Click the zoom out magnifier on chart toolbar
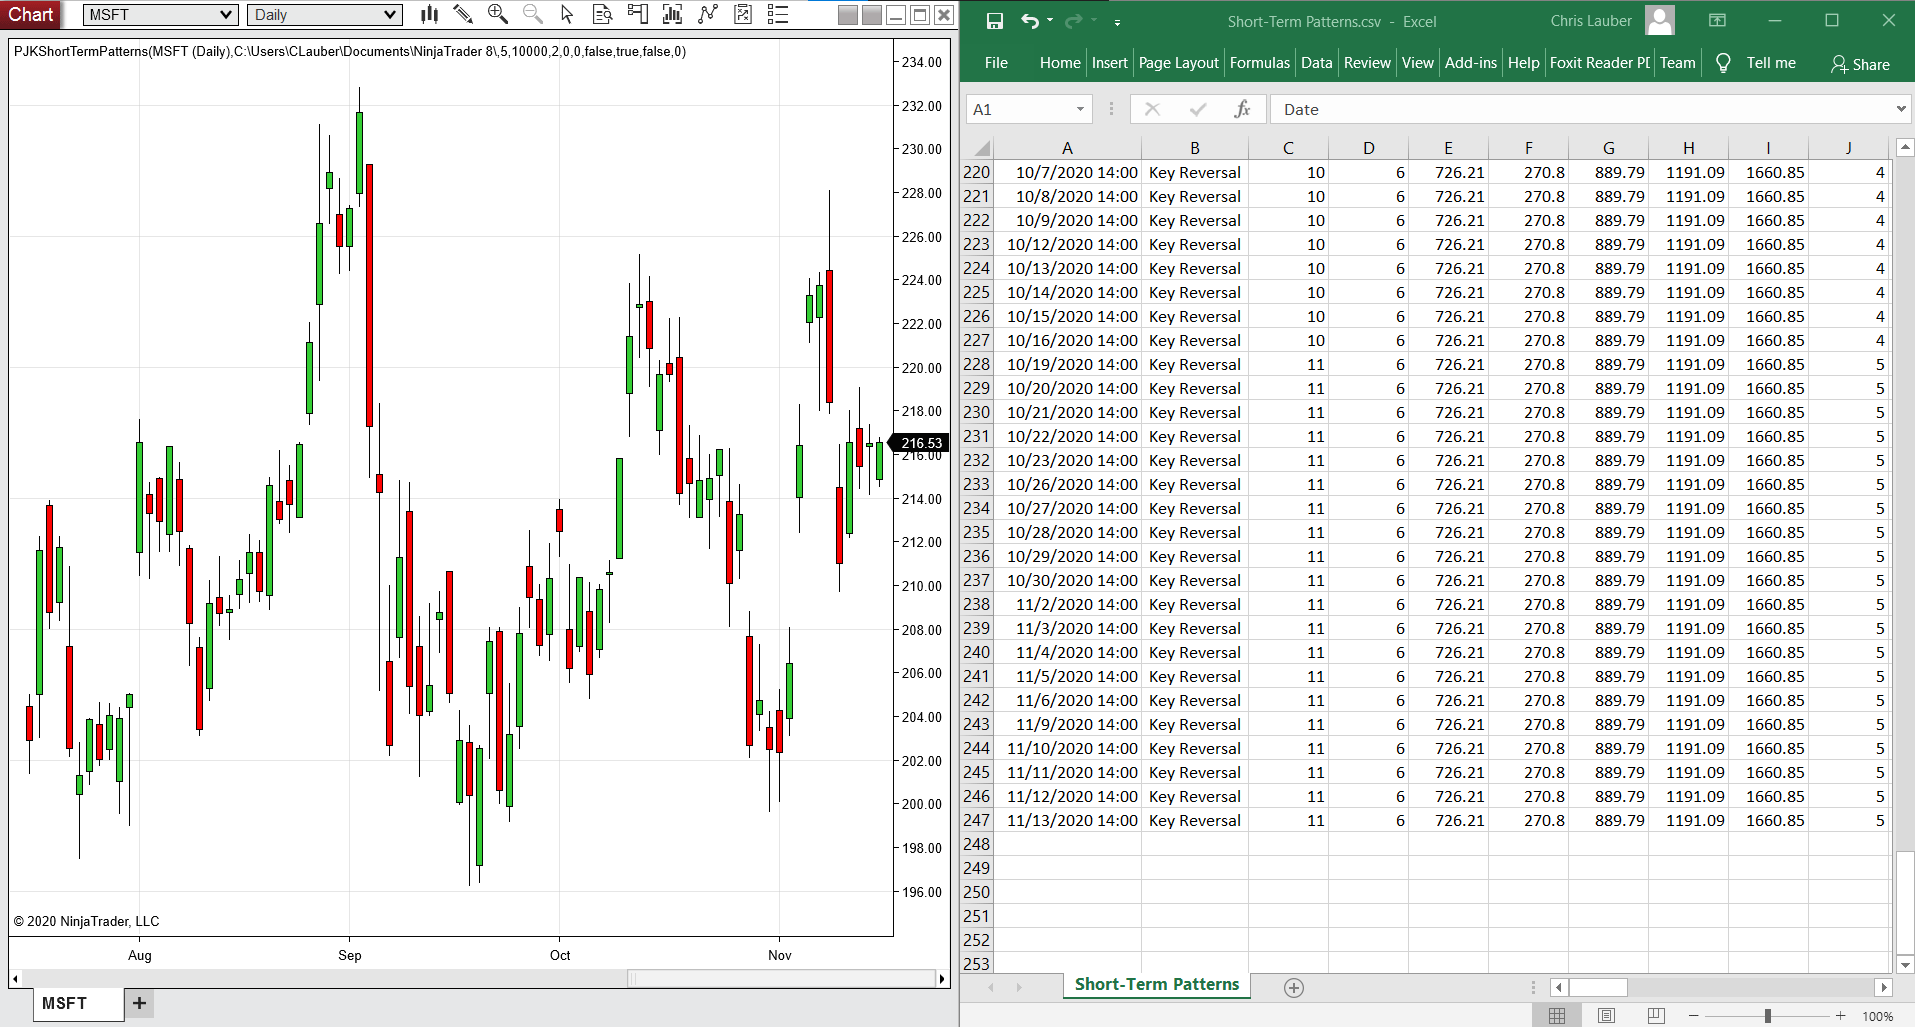This screenshot has height=1027, width=1915. point(533,14)
